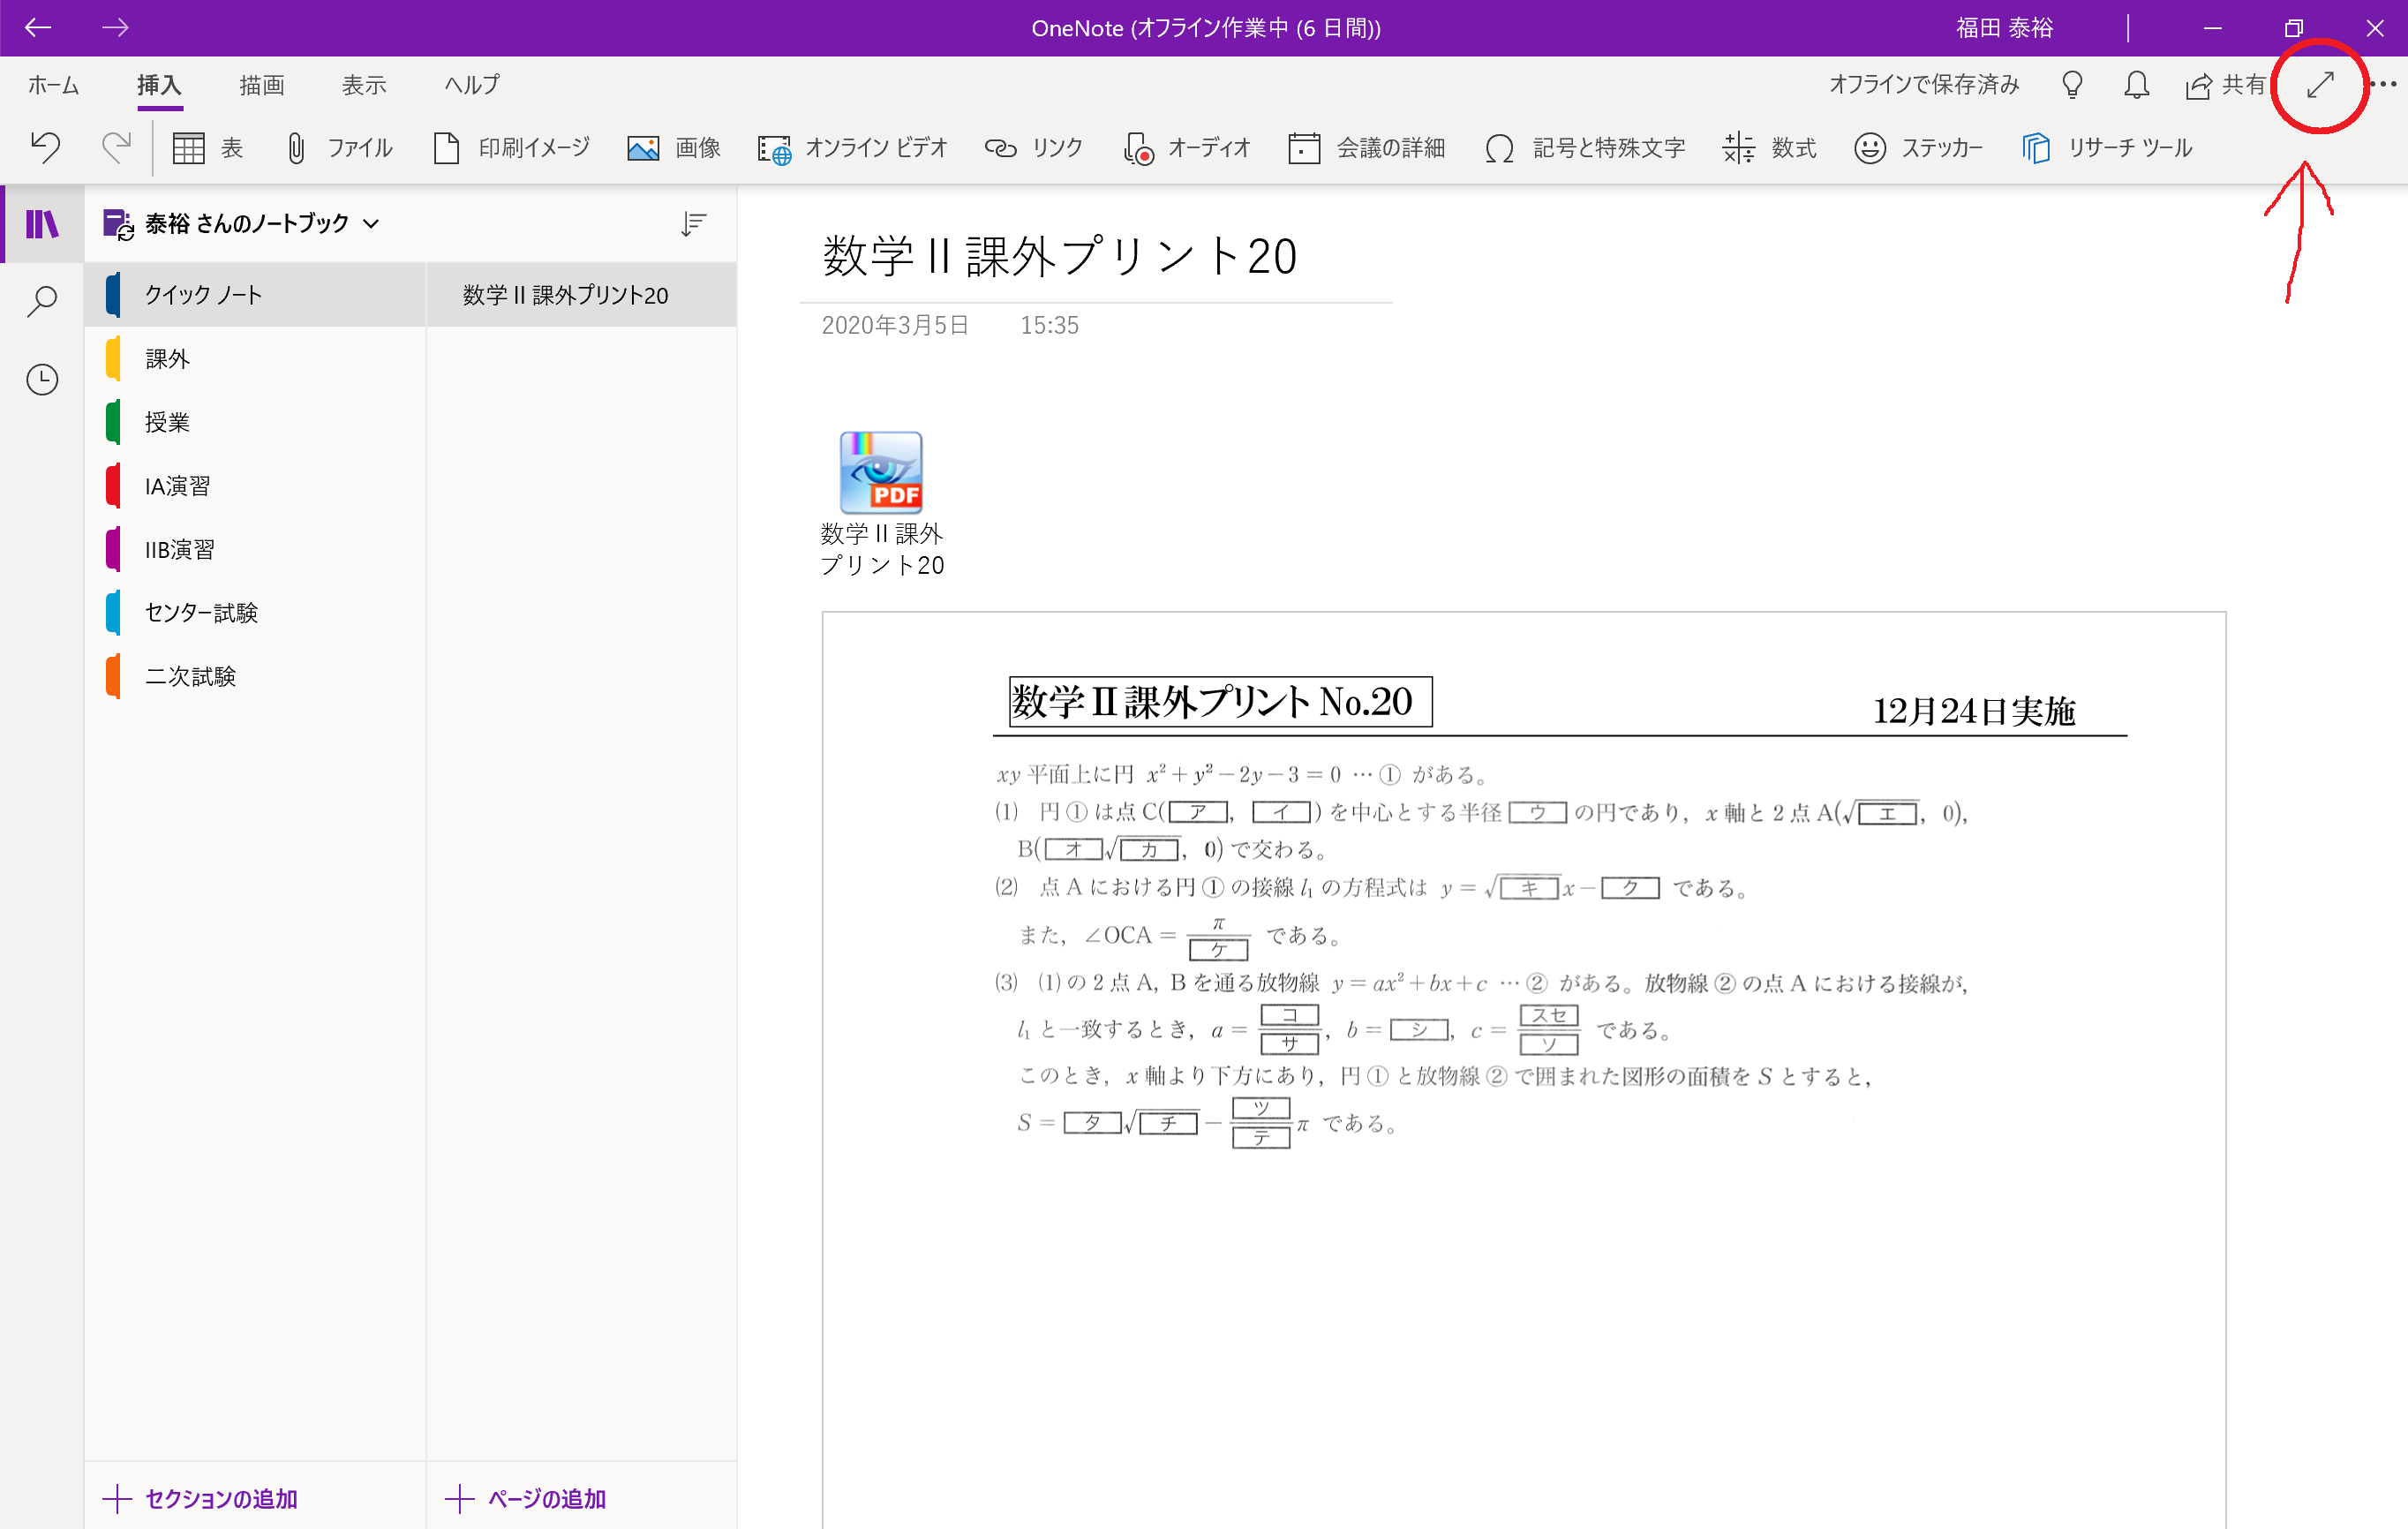This screenshot has width=2408, height=1529.
Task: Click the page date 2020年3月5日
Action: click(x=895, y=325)
